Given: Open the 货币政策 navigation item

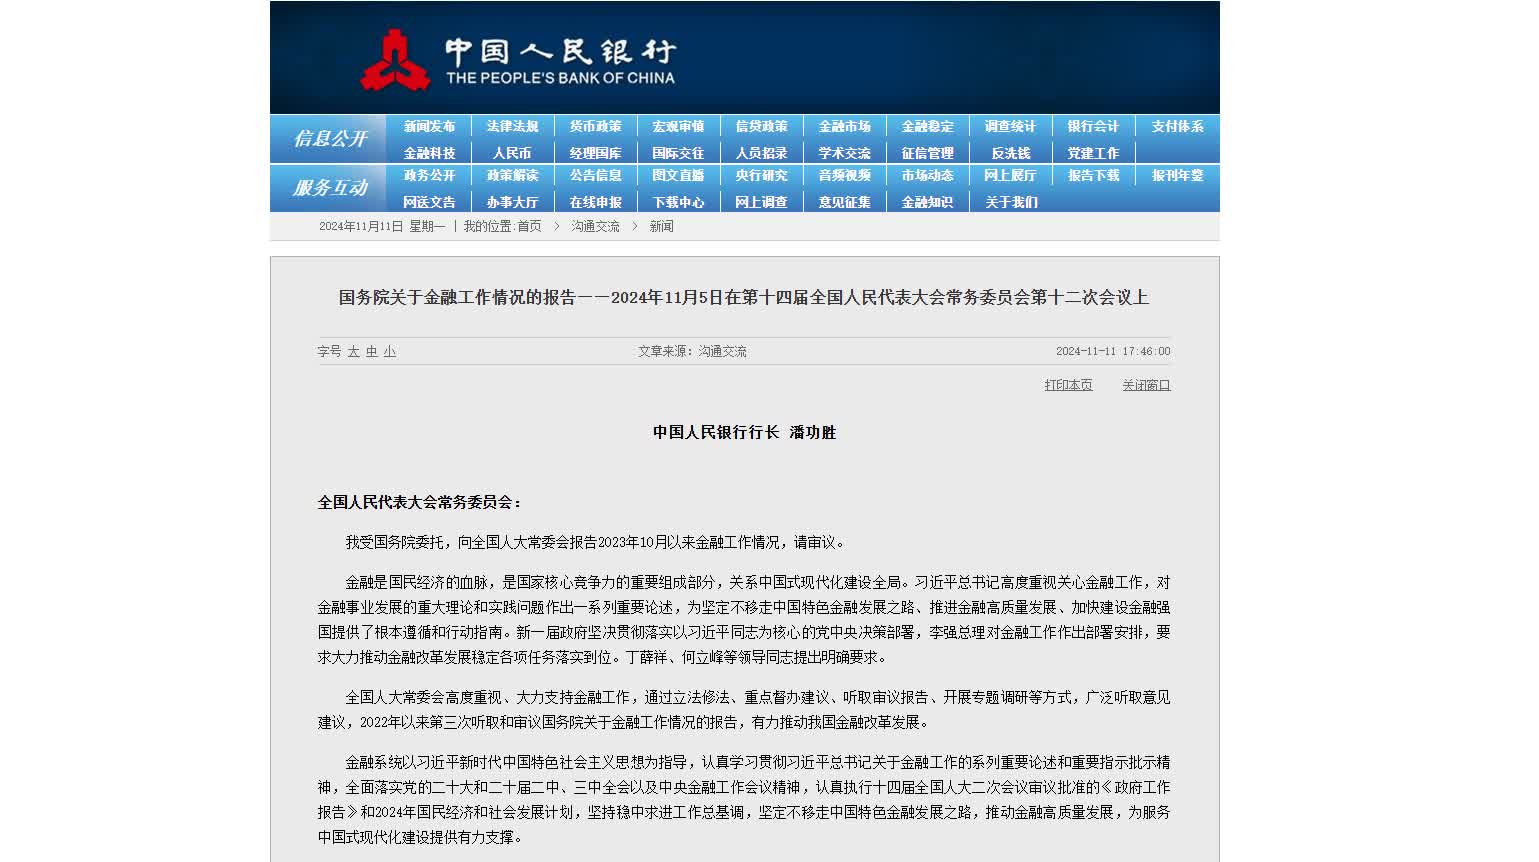Looking at the screenshot, I should coord(595,127).
